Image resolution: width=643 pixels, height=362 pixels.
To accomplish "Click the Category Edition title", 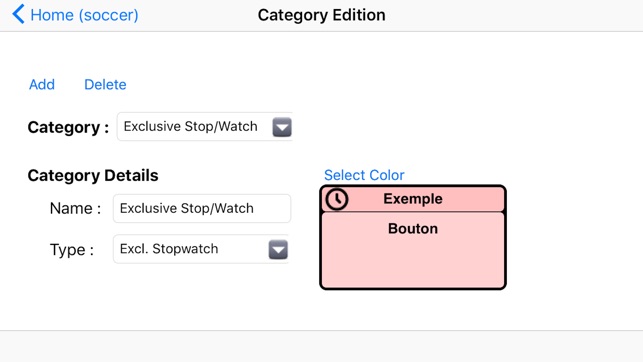I will point(322,15).
